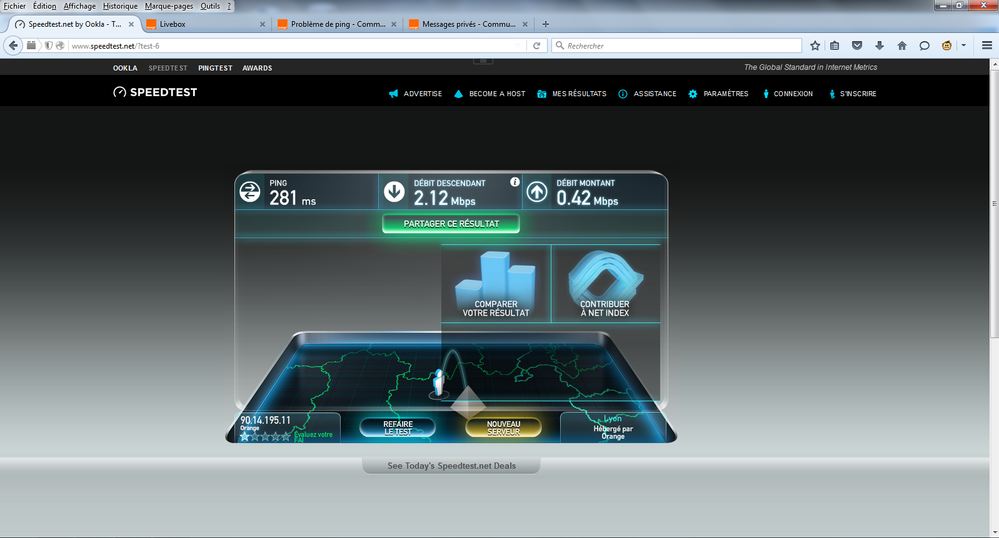The image size is (999, 538).
Task: Click the Partager ce résultat button
Action: pyautogui.click(x=451, y=223)
